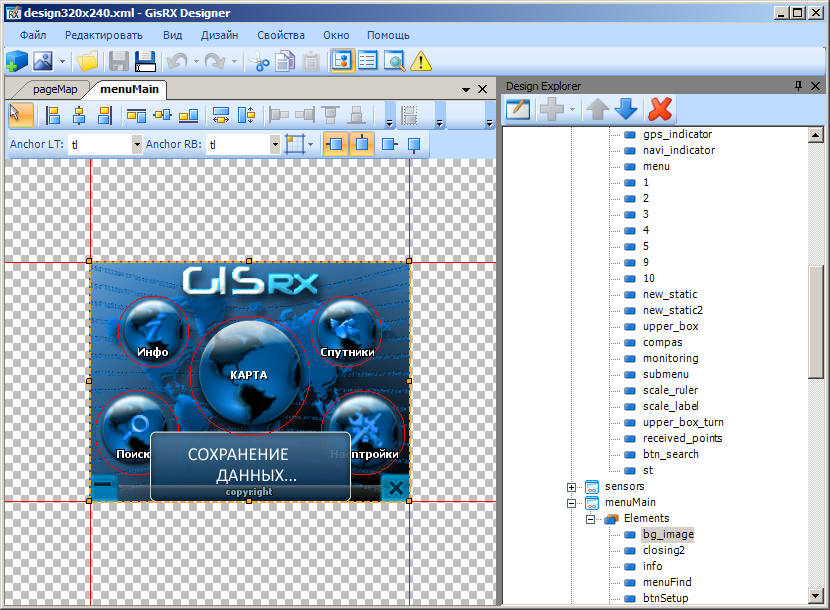Viewport: 830px width, 610px height.
Task: Select the Инфо globe button in canvas
Action: coord(153,331)
